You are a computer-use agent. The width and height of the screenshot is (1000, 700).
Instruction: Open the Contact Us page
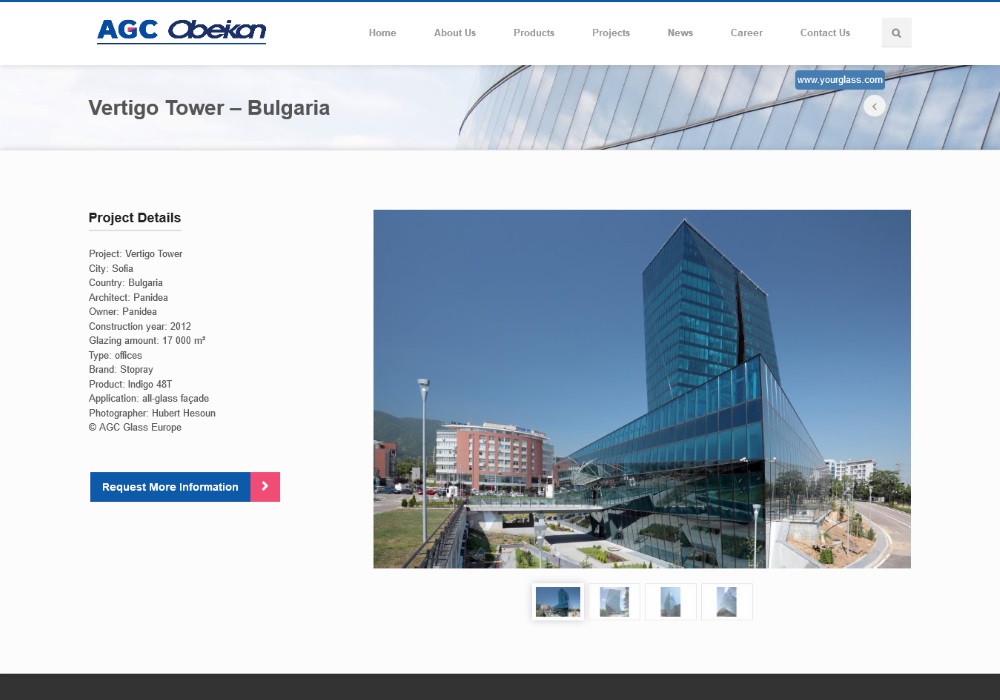[x=825, y=33]
